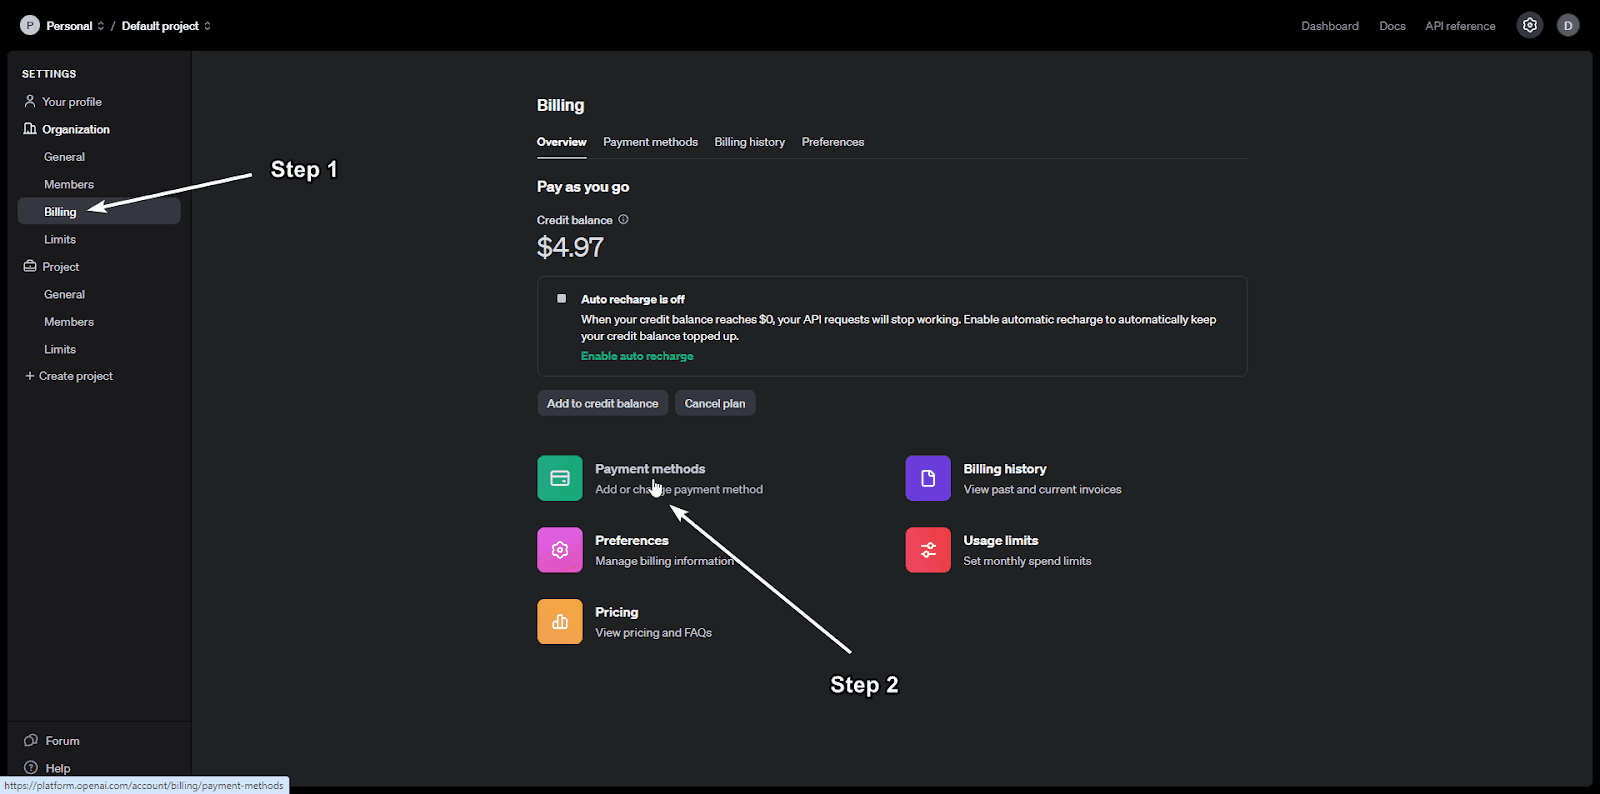Image resolution: width=1600 pixels, height=794 pixels.
Task: Click the red Usage limits sliders icon
Action: pos(928,550)
